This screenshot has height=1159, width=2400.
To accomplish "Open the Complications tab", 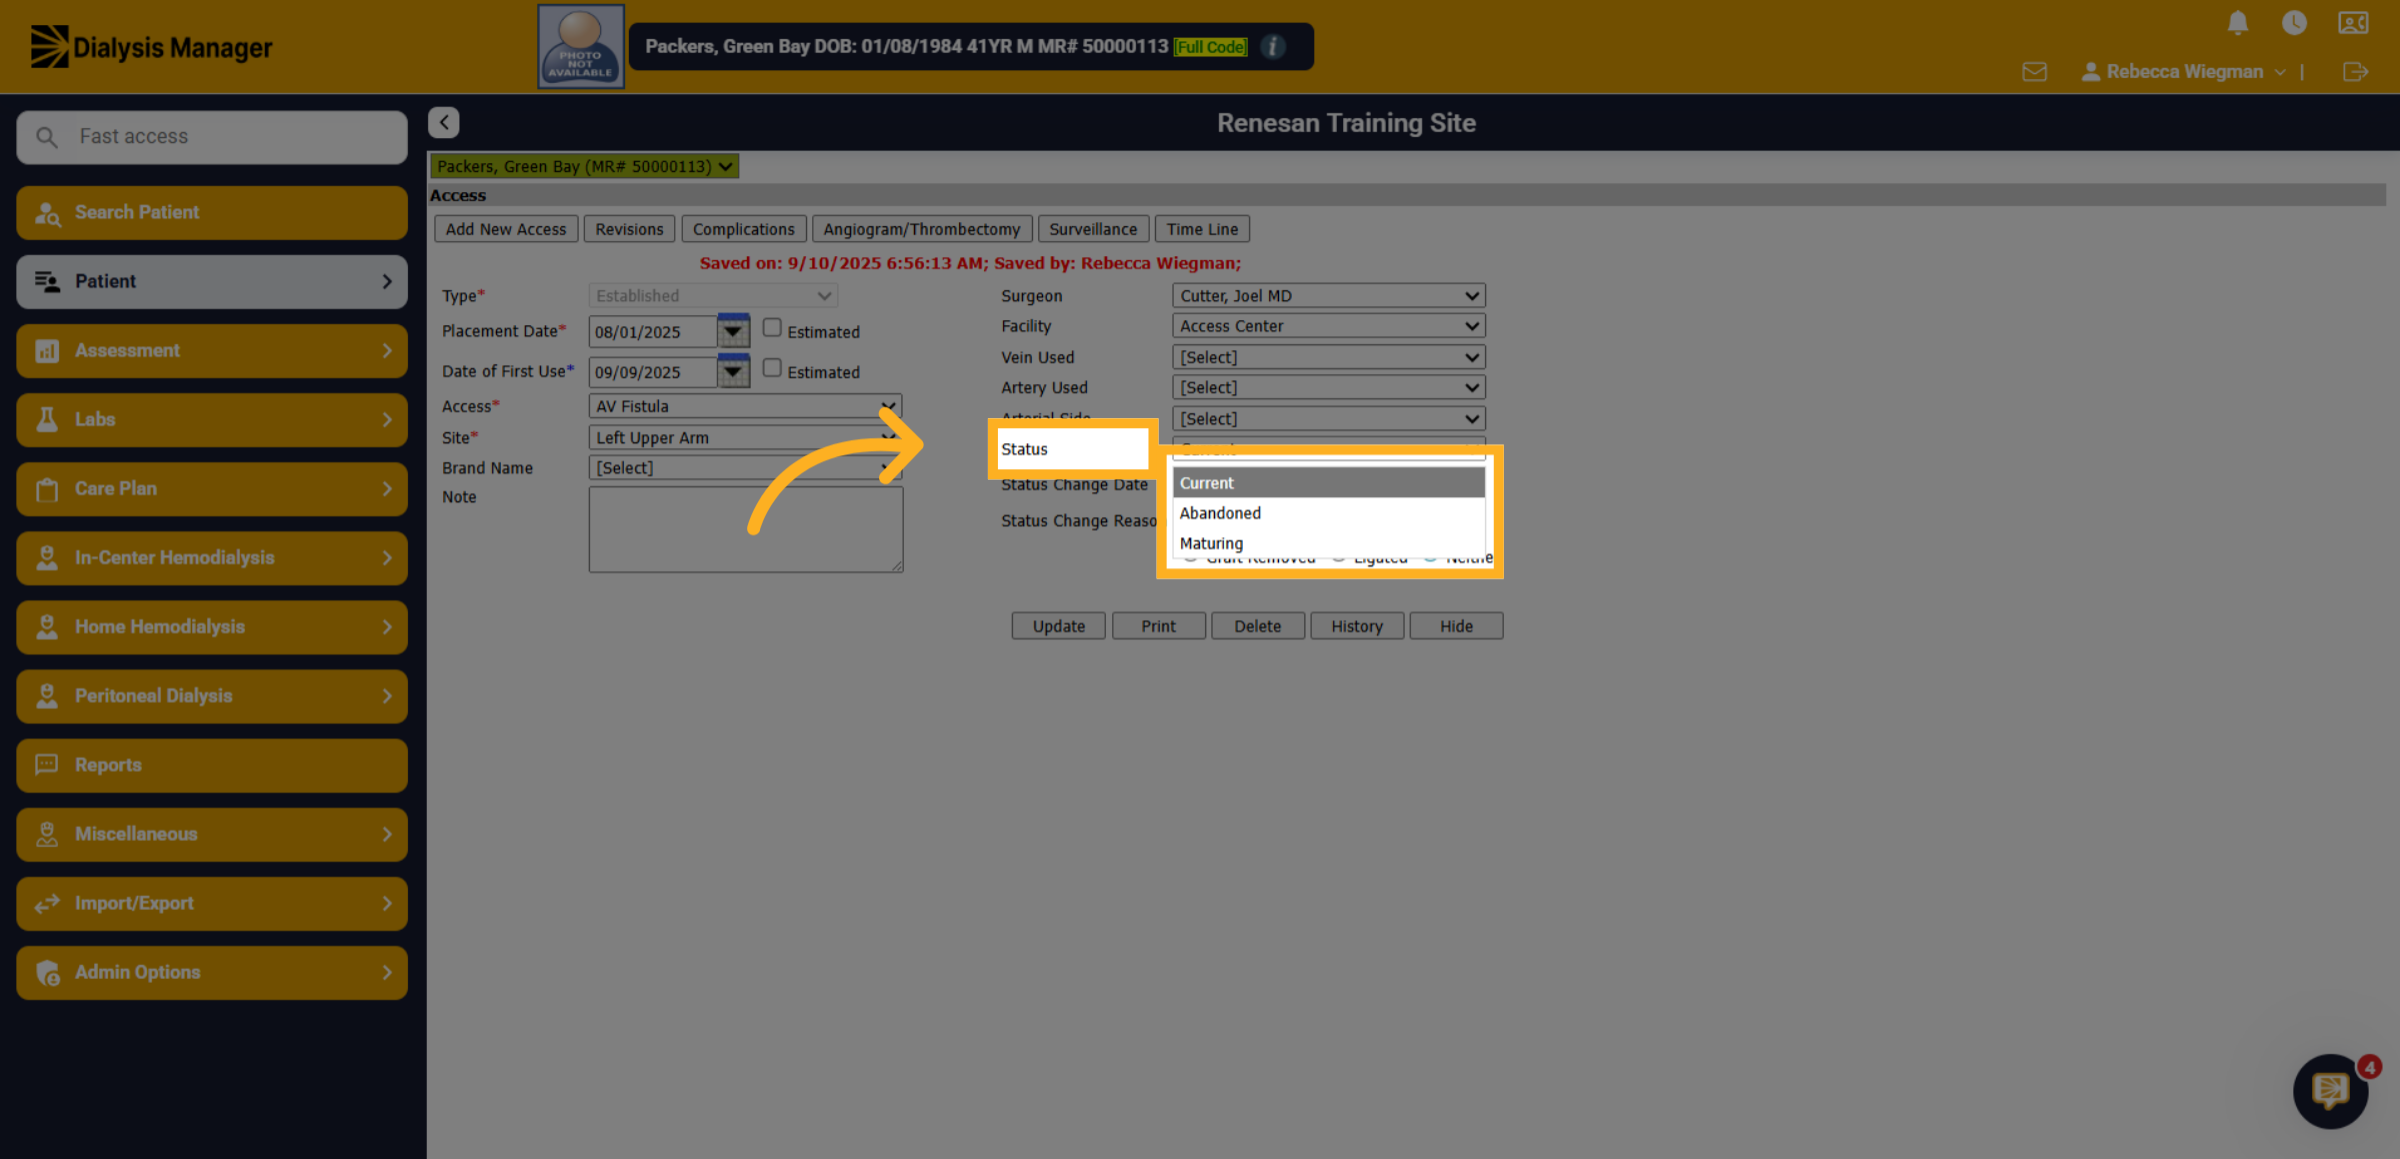I will pos(743,229).
